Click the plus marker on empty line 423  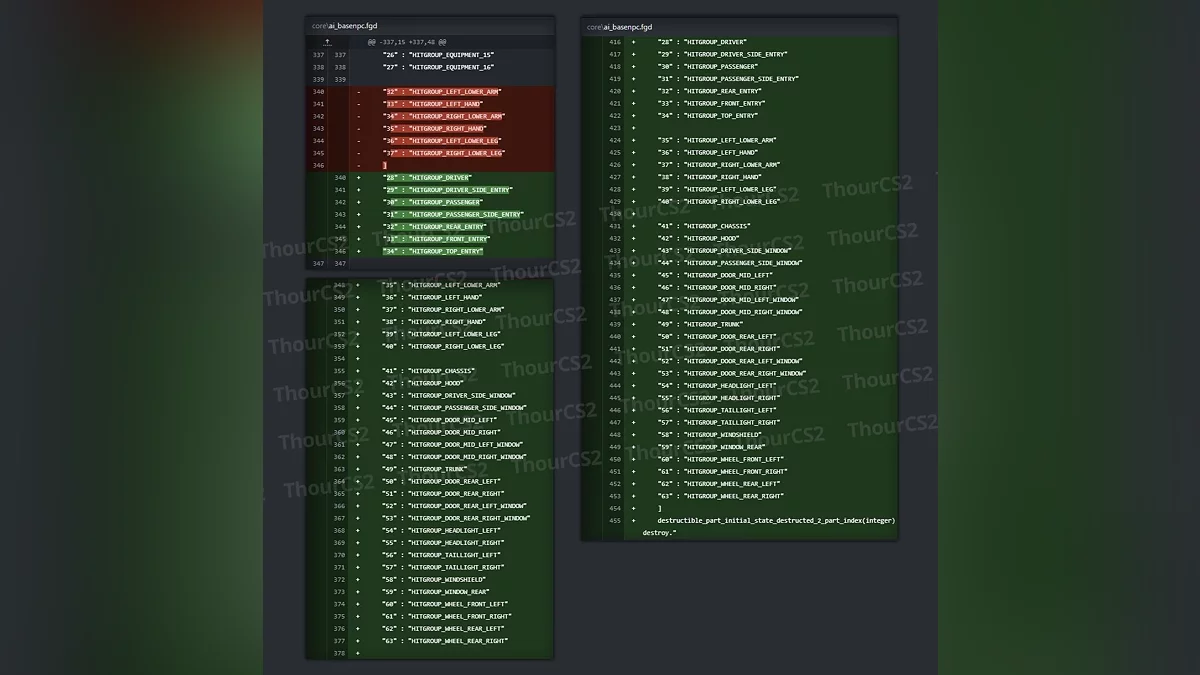click(x=633, y=128)
